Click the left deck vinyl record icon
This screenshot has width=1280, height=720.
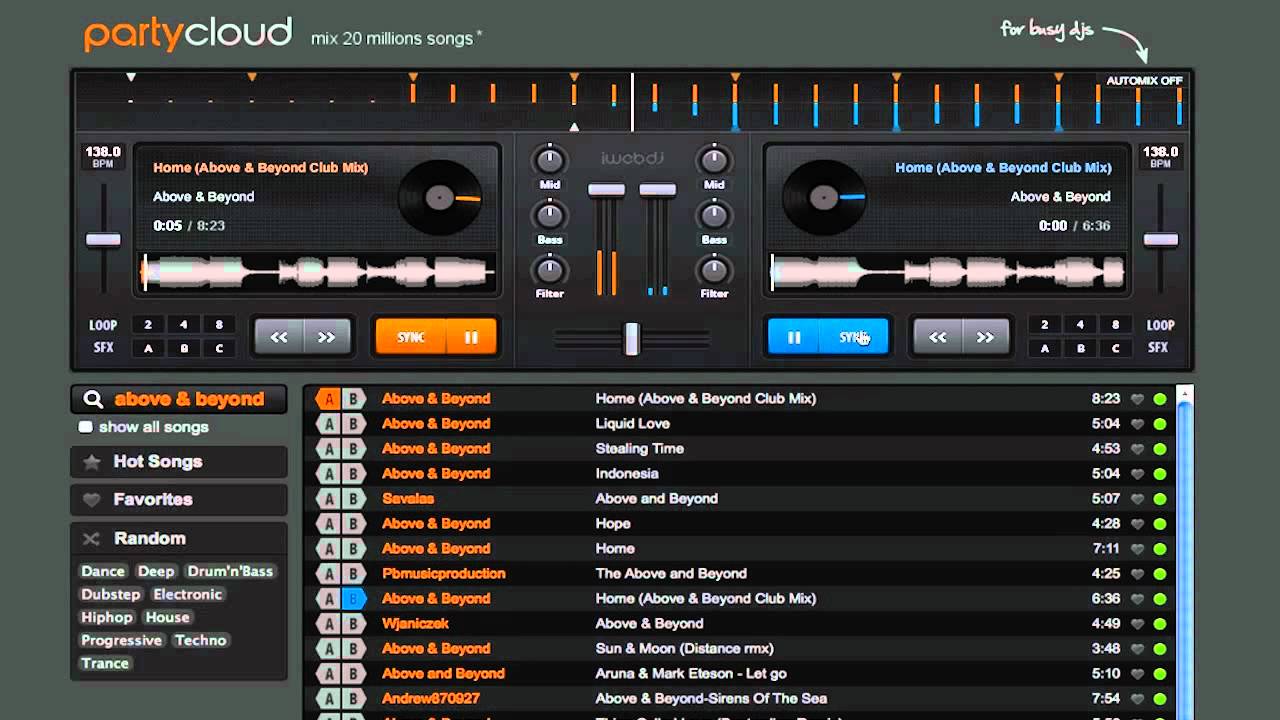[x=439, y=198]
